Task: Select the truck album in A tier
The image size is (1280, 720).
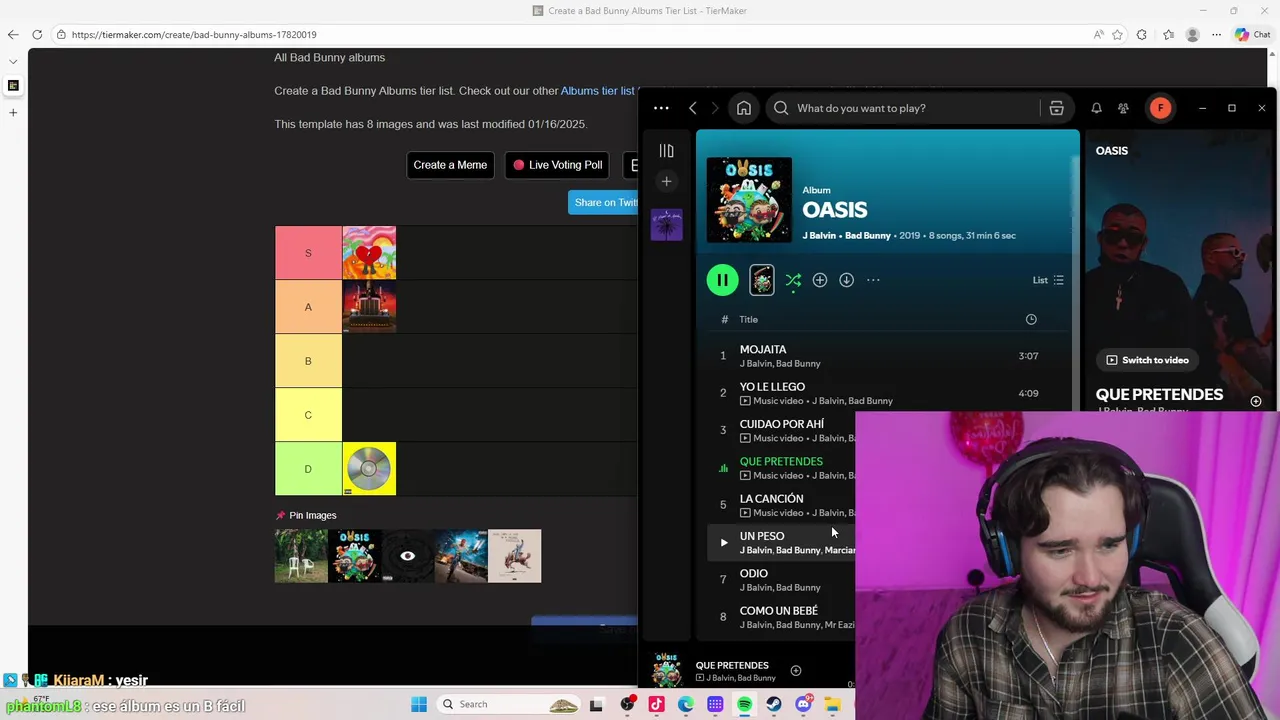Action: click(x=369, y=307)
